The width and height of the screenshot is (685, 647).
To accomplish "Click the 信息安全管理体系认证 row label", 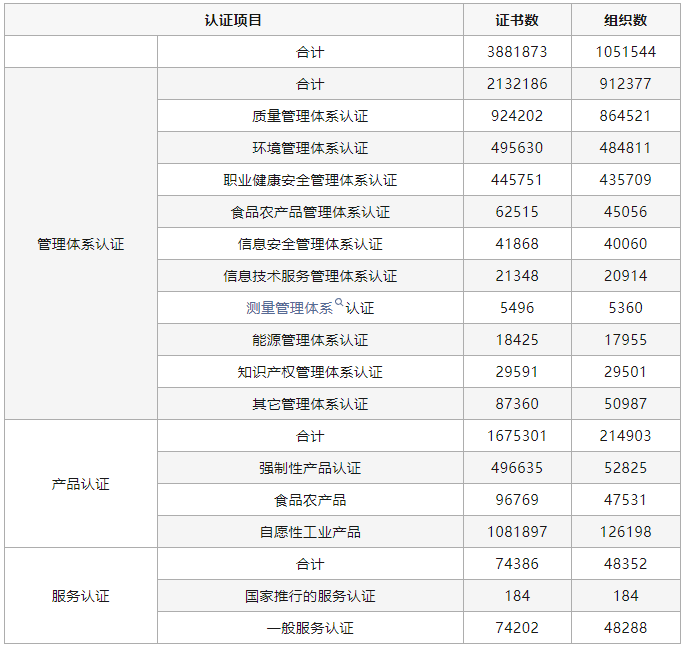I will click(310, 244).
